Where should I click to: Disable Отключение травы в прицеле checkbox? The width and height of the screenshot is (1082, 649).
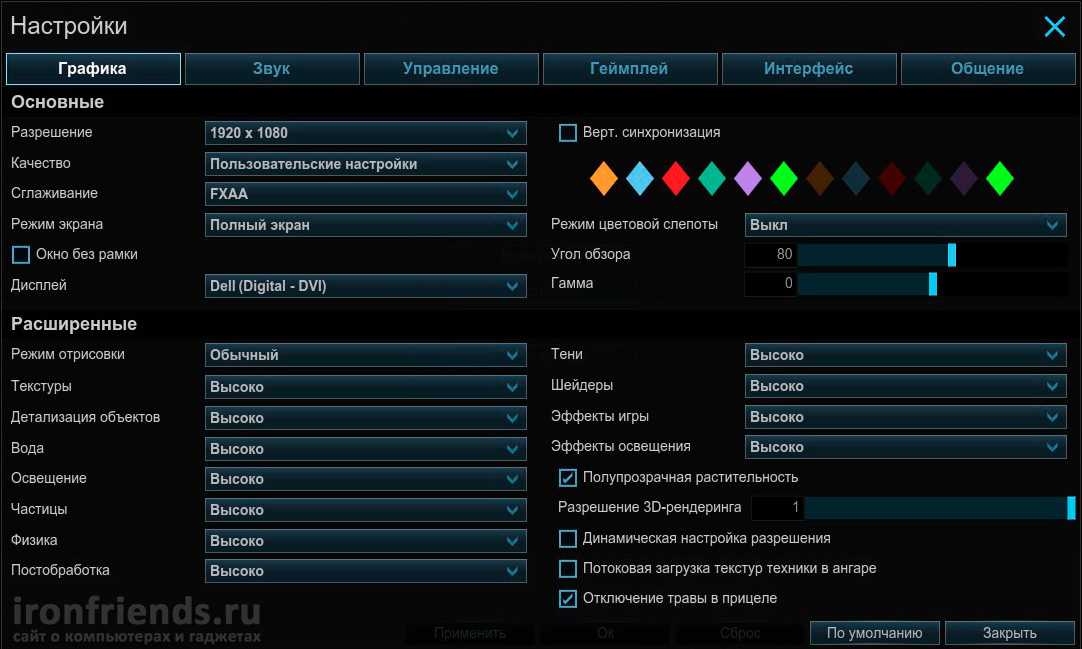click(568, 599)
